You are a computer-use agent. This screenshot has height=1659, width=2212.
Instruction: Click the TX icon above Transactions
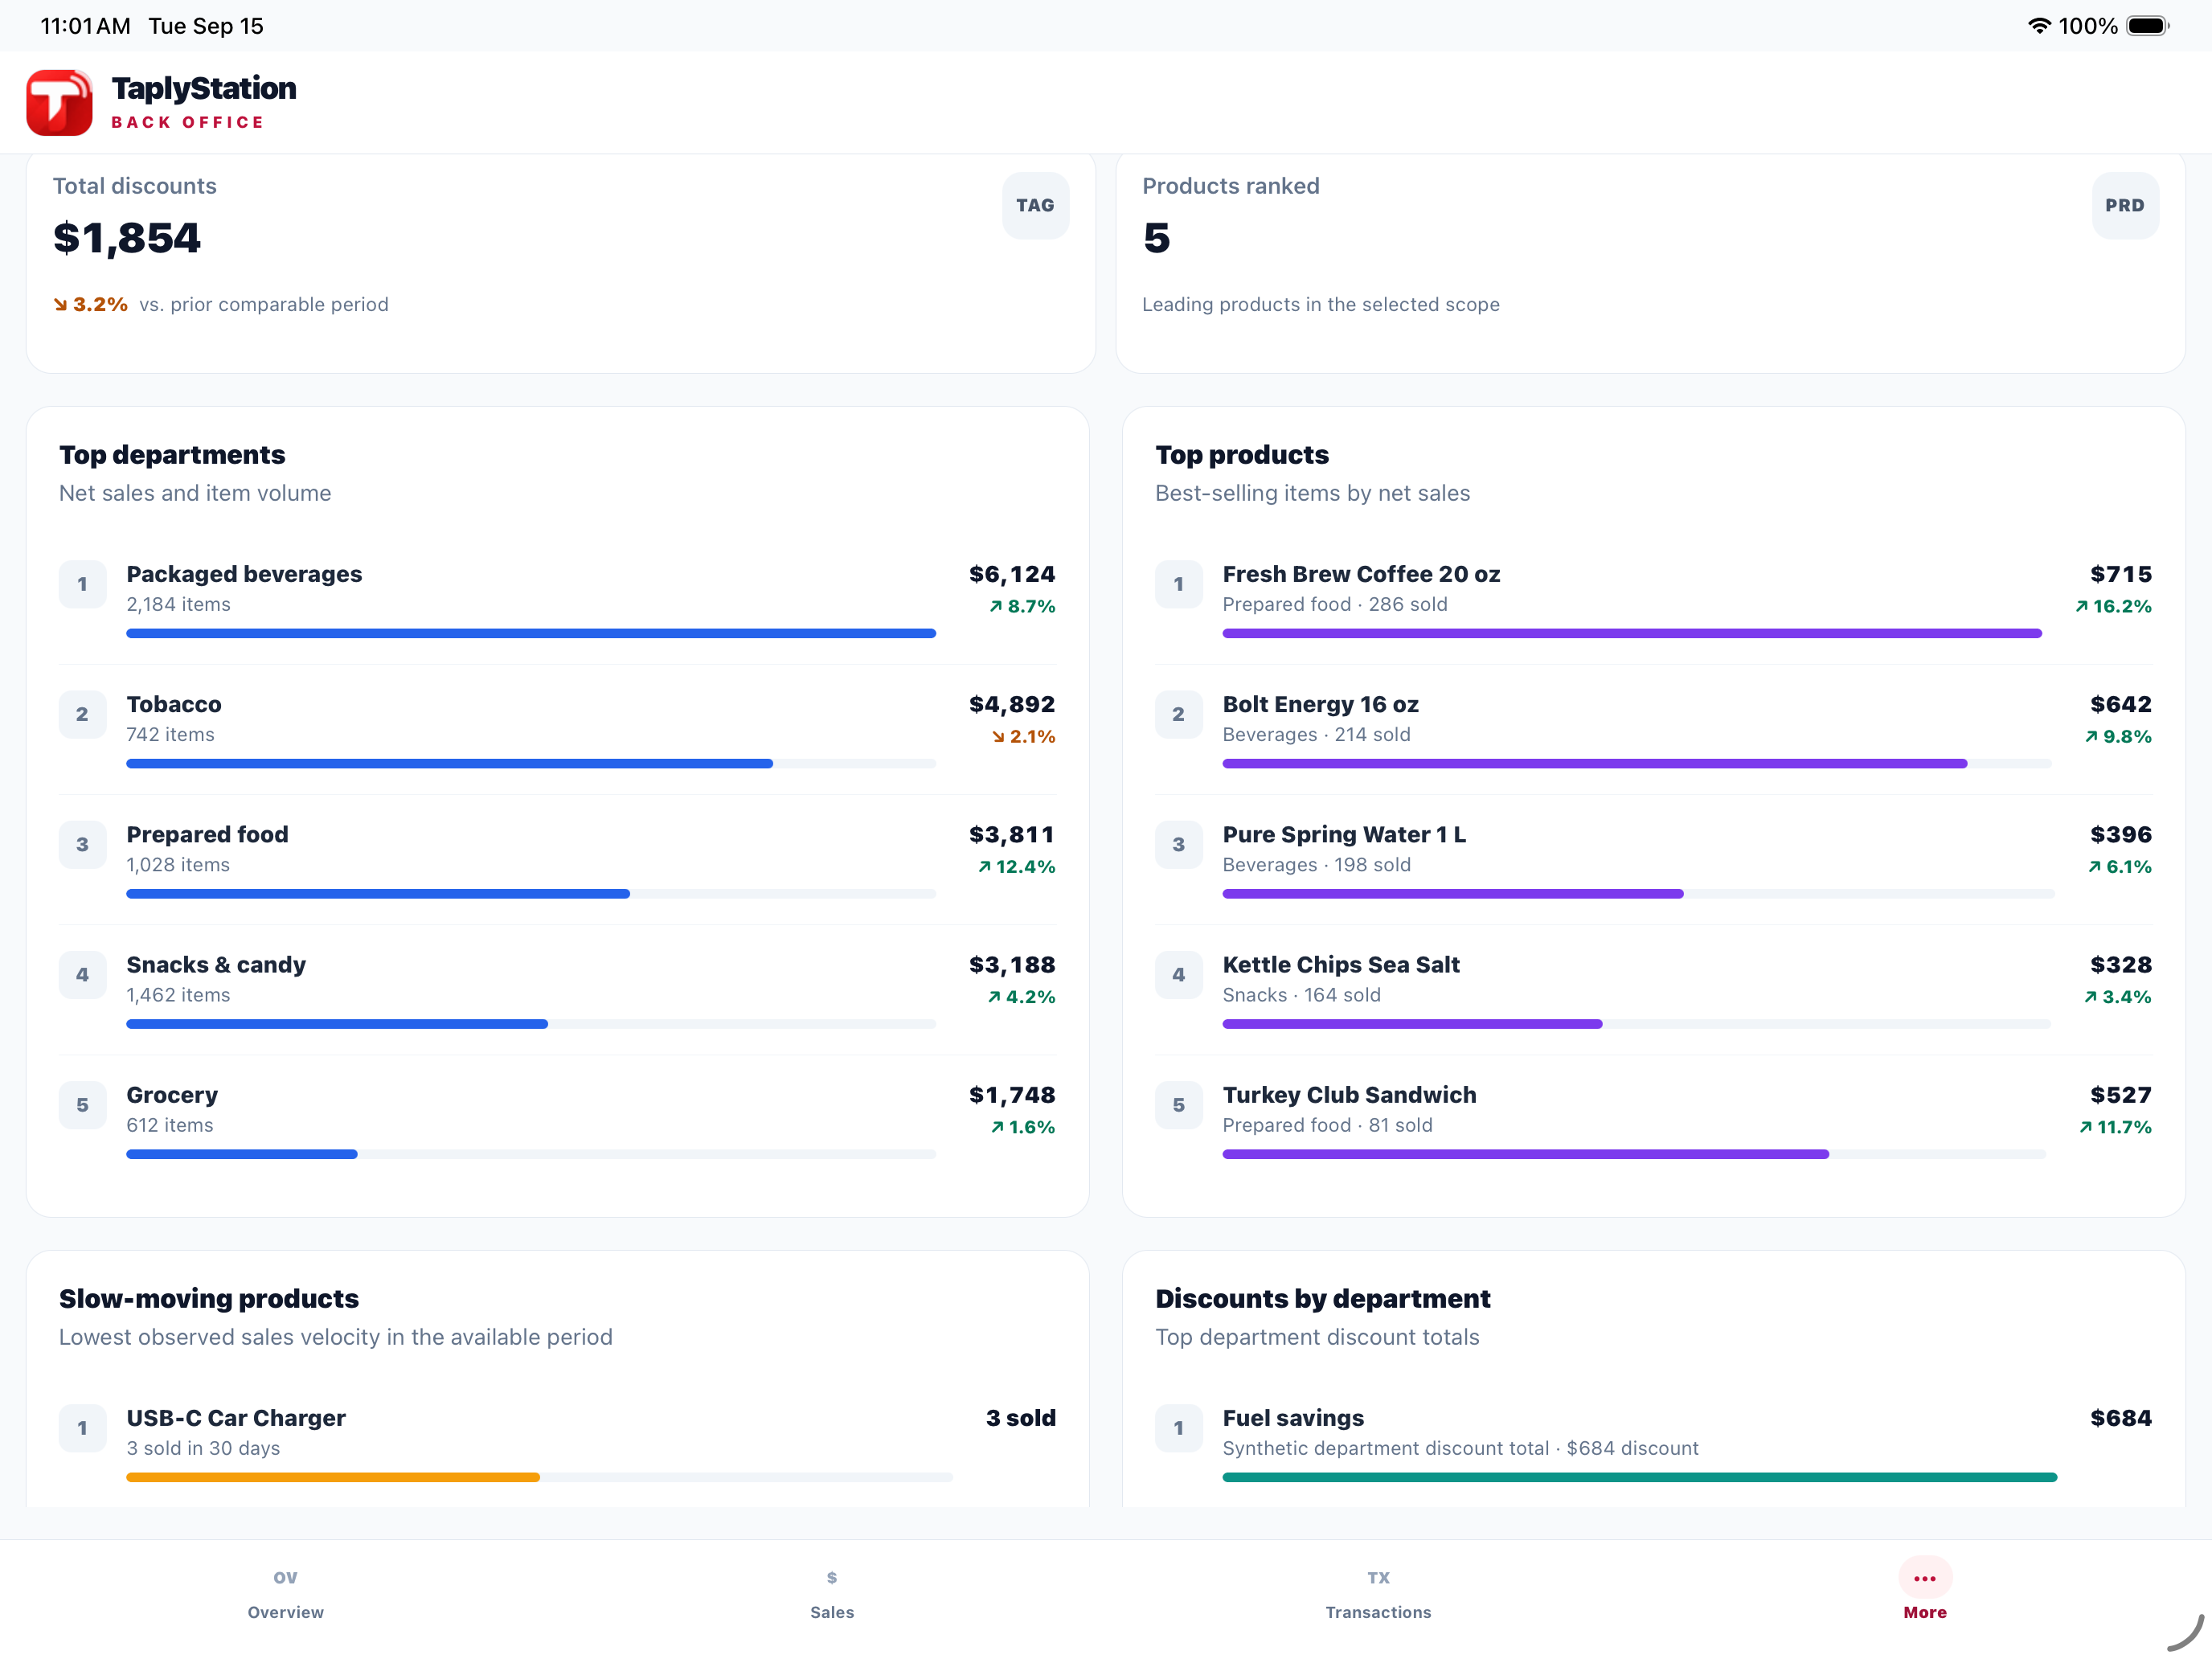(x=1378, y=1577)
